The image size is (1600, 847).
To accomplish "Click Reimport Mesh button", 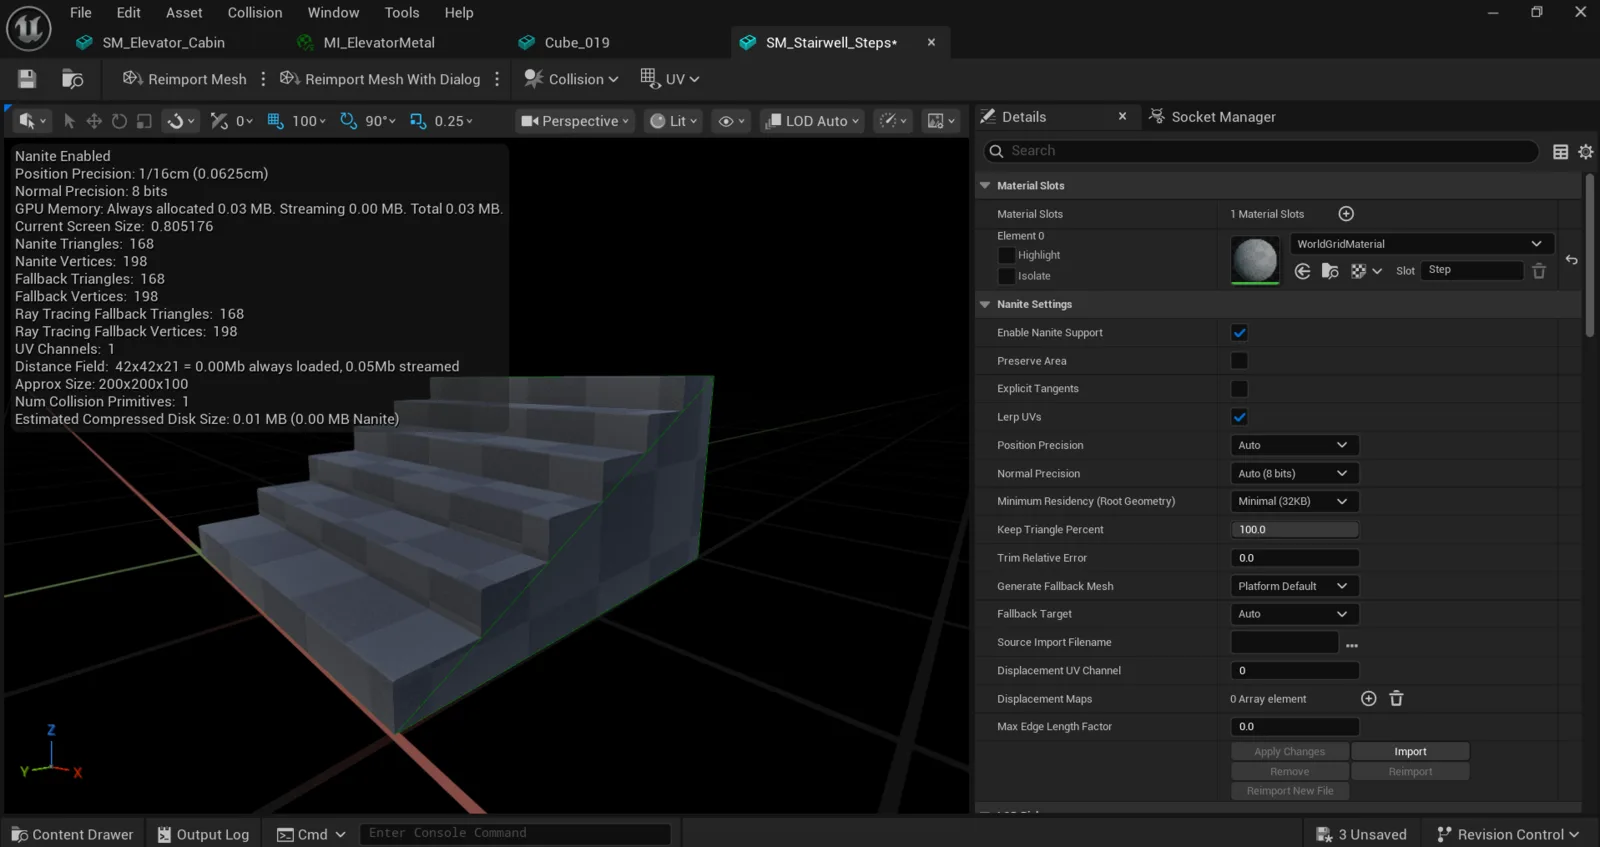I will tap(184, 79).
